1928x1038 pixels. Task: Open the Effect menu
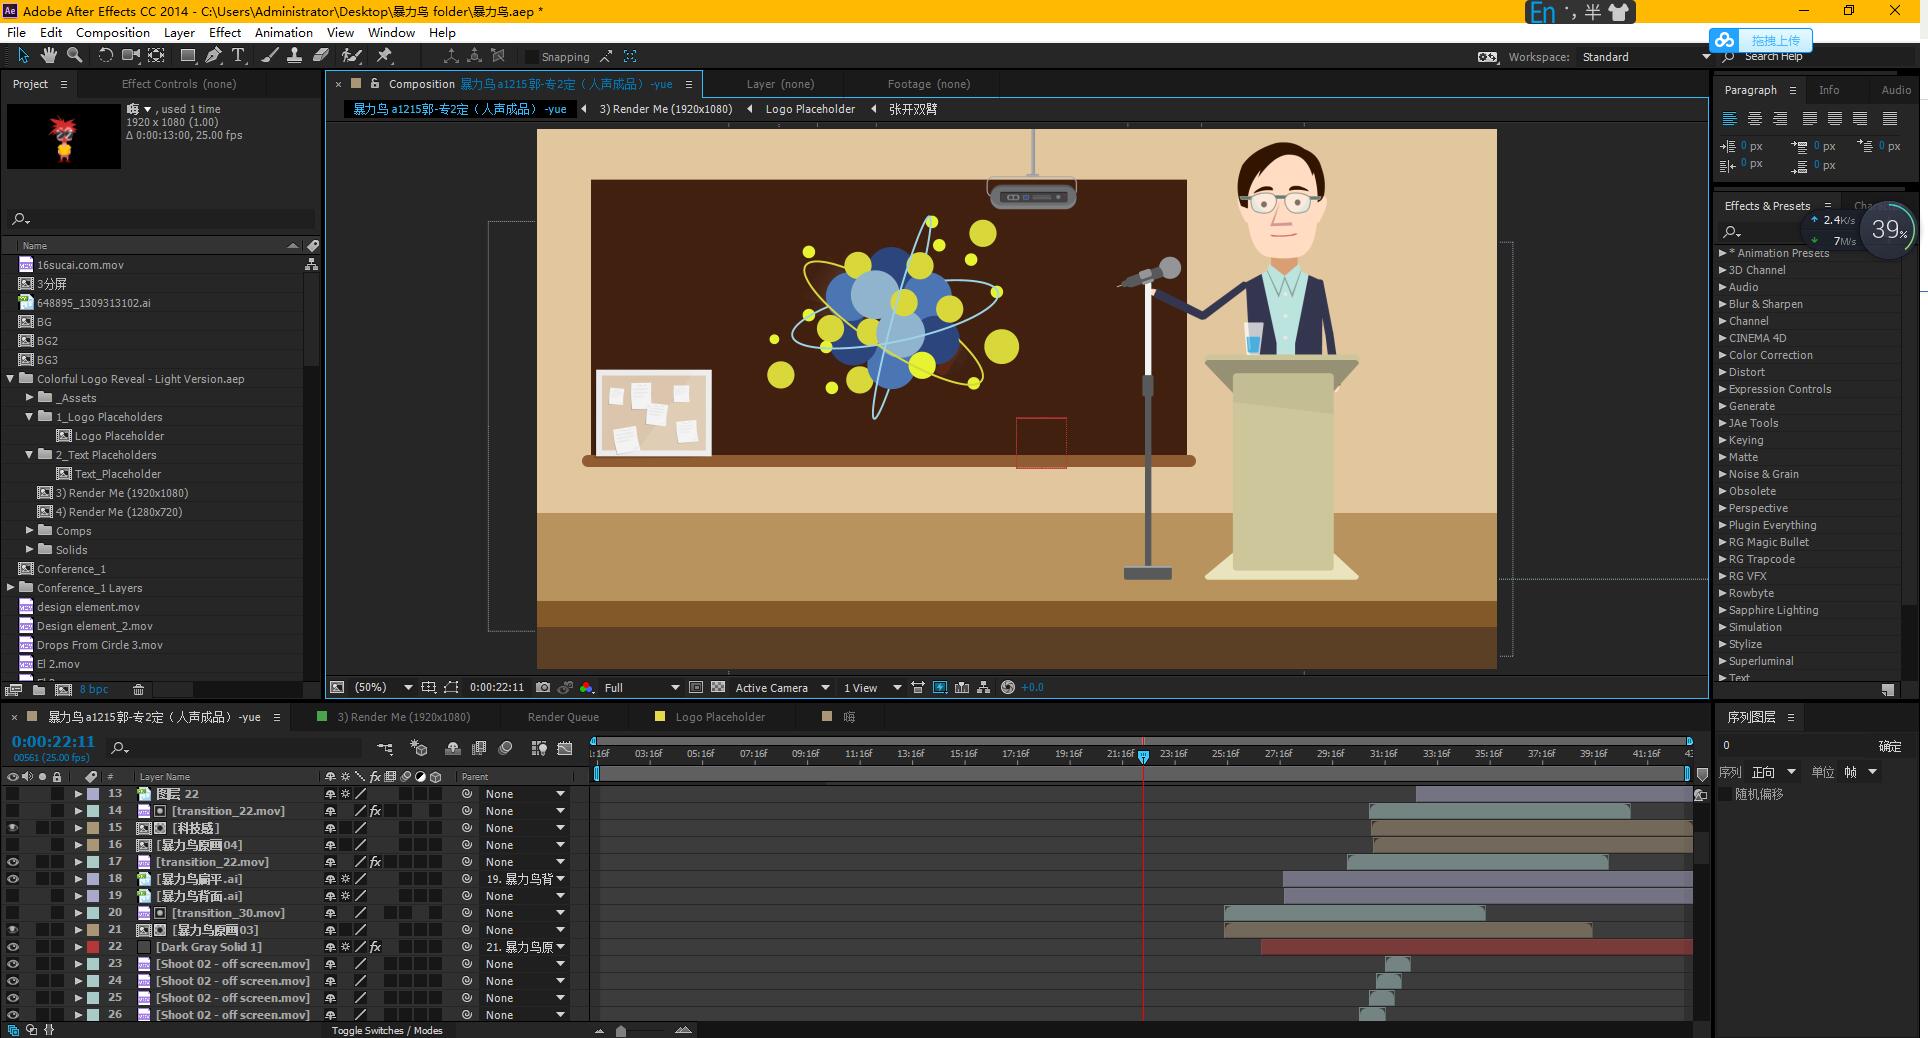point(225,32)
